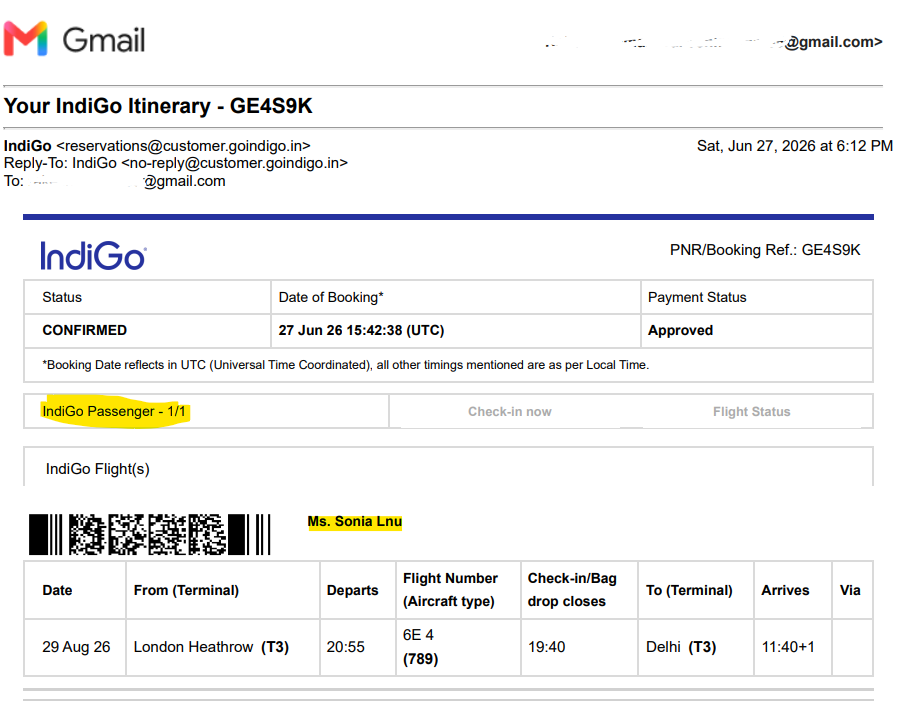Screen dimensions: 900x725
Task: Click the recipient @gmail.com address in To line
Action: coord(184,181)
